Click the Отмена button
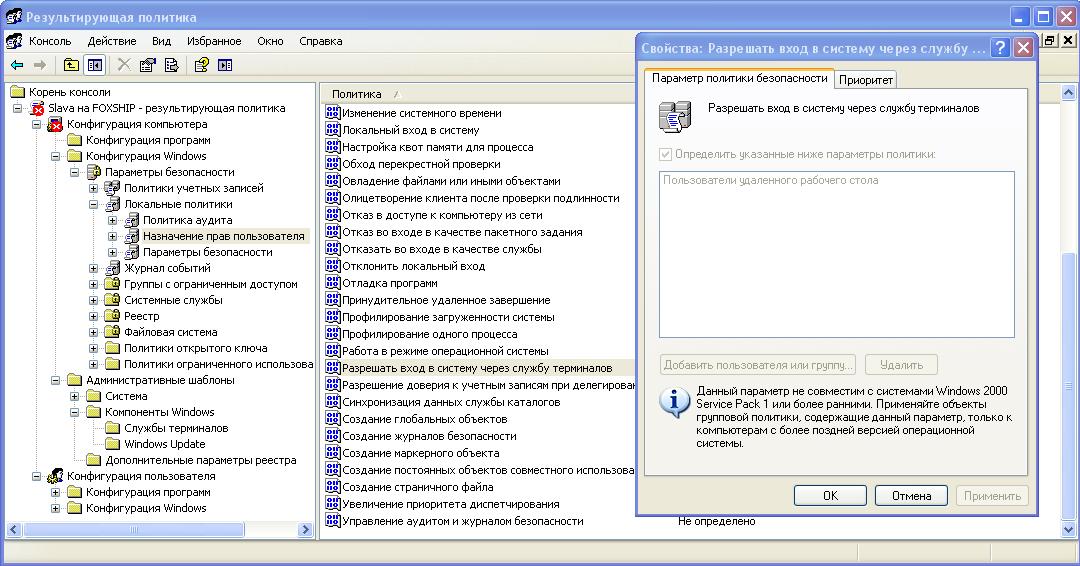 click(x=911, y=496)
